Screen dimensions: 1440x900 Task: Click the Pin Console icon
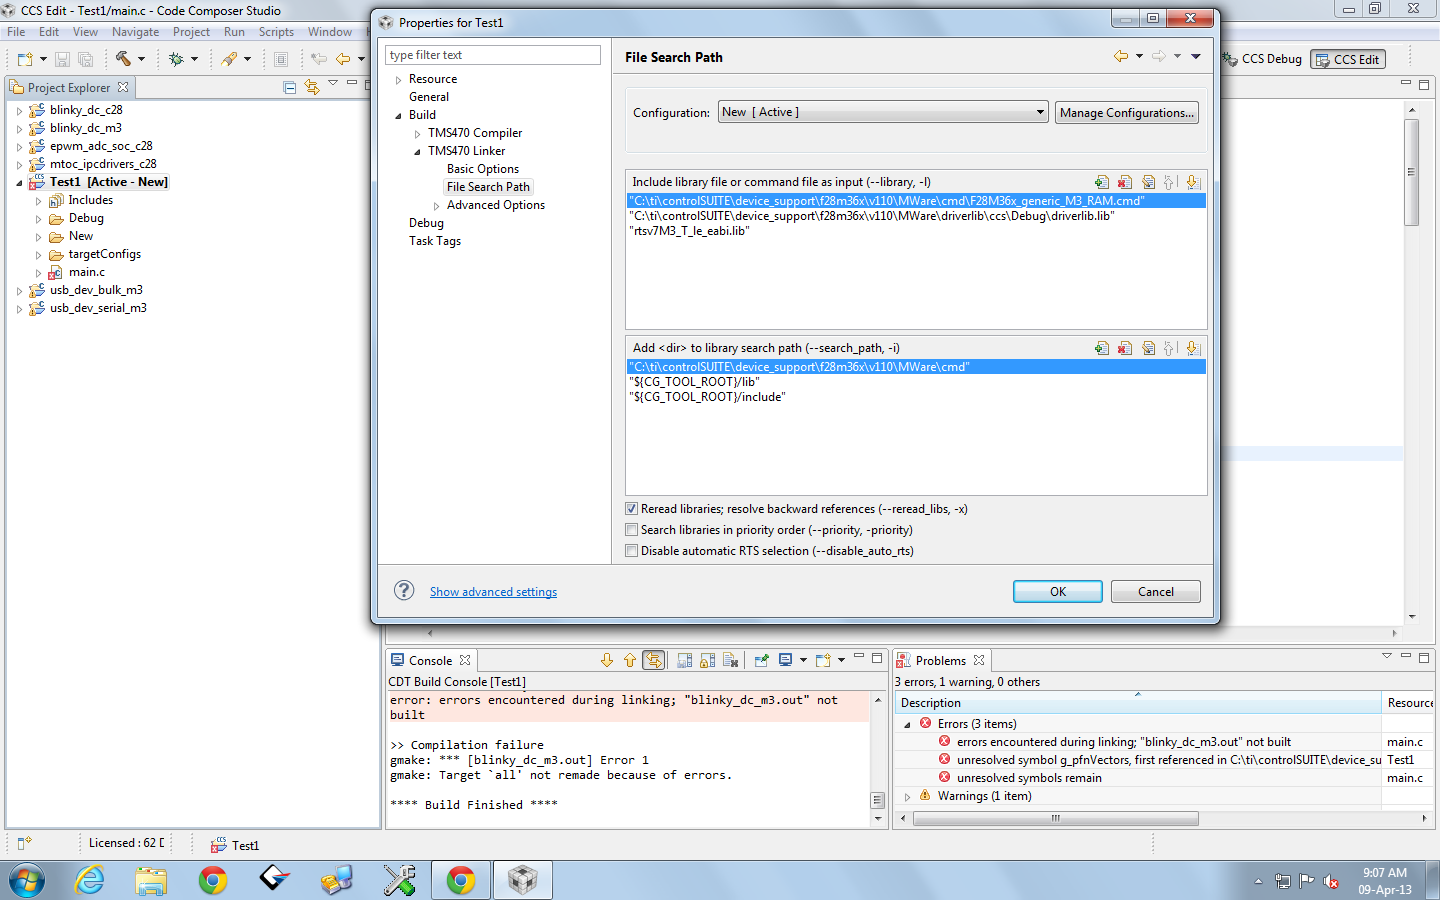coord(761,660)
